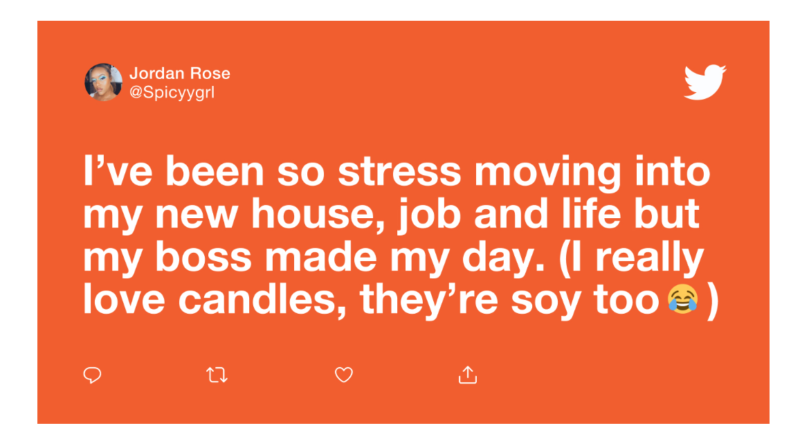Click the "(I really" text at line end
The image size is (800, 437).
point(631,259)
